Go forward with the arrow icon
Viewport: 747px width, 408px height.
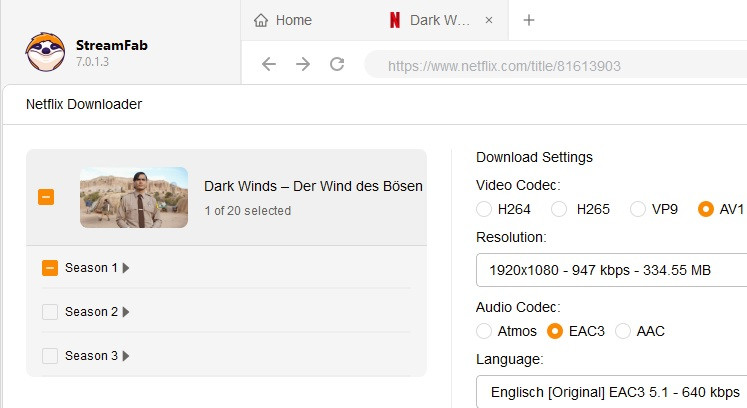point(303,64)
